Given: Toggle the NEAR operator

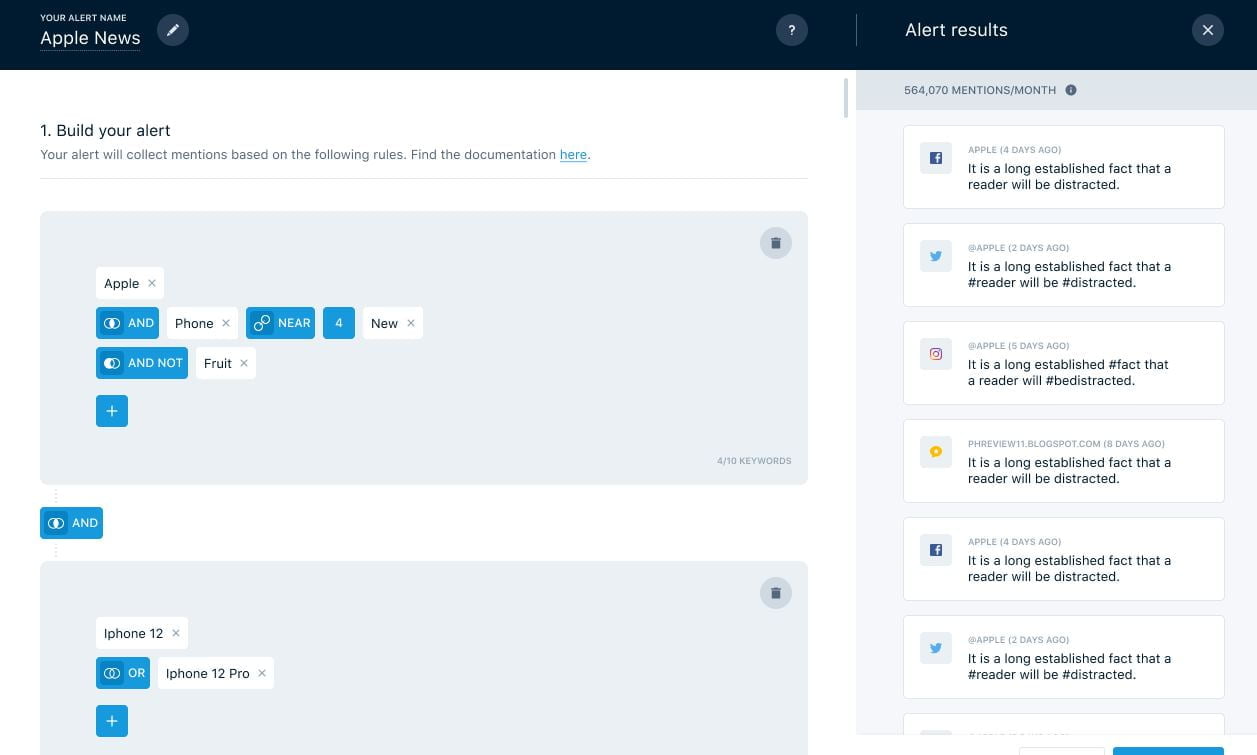Looking at the screenshot, I should (280, 323).
